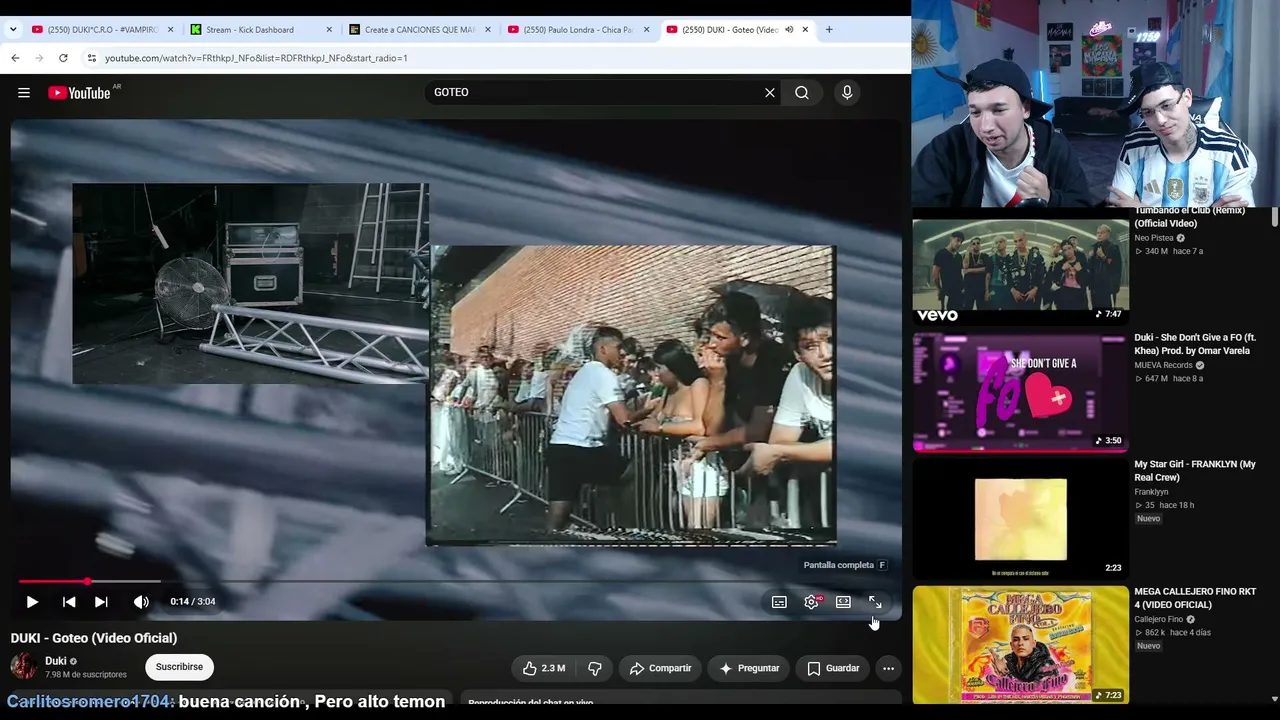Viewport: 1280px width, 720px height.
Task: Toggle subtitles in the video player
Action: click(x=779, y=602)
